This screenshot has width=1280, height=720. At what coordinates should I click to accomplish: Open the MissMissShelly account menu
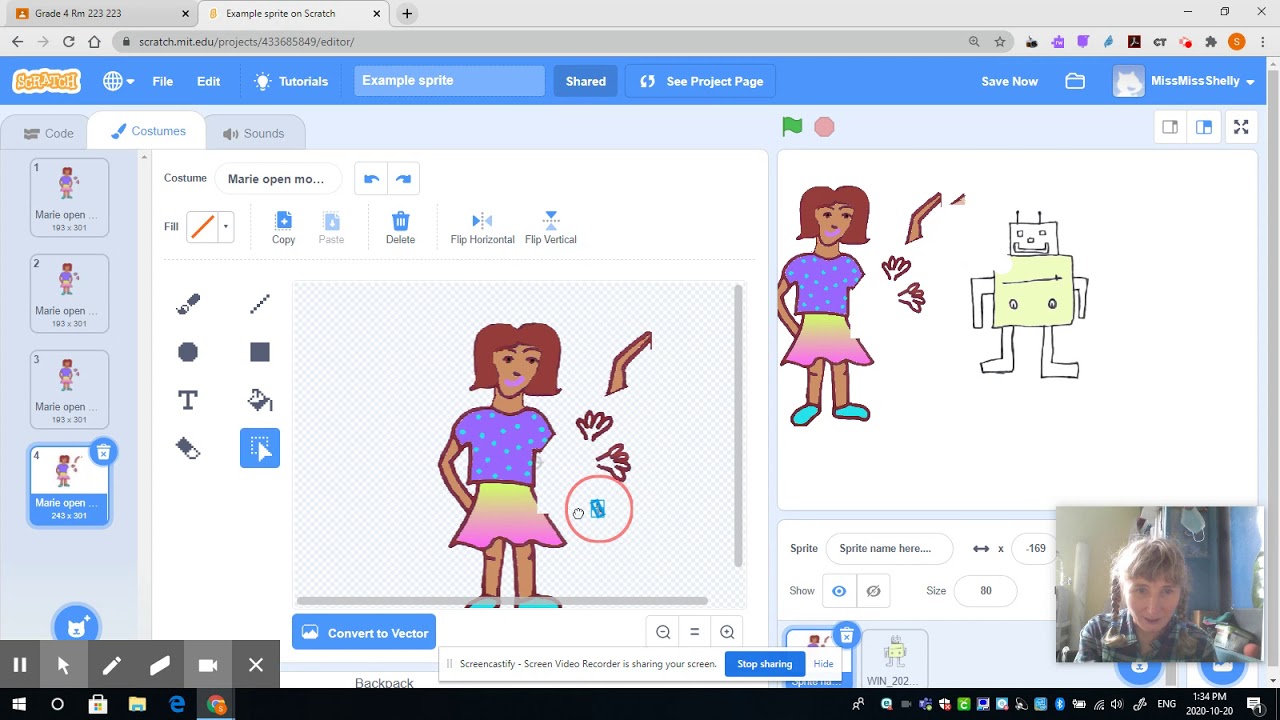pyautogui.click(x=1185, y=81)
